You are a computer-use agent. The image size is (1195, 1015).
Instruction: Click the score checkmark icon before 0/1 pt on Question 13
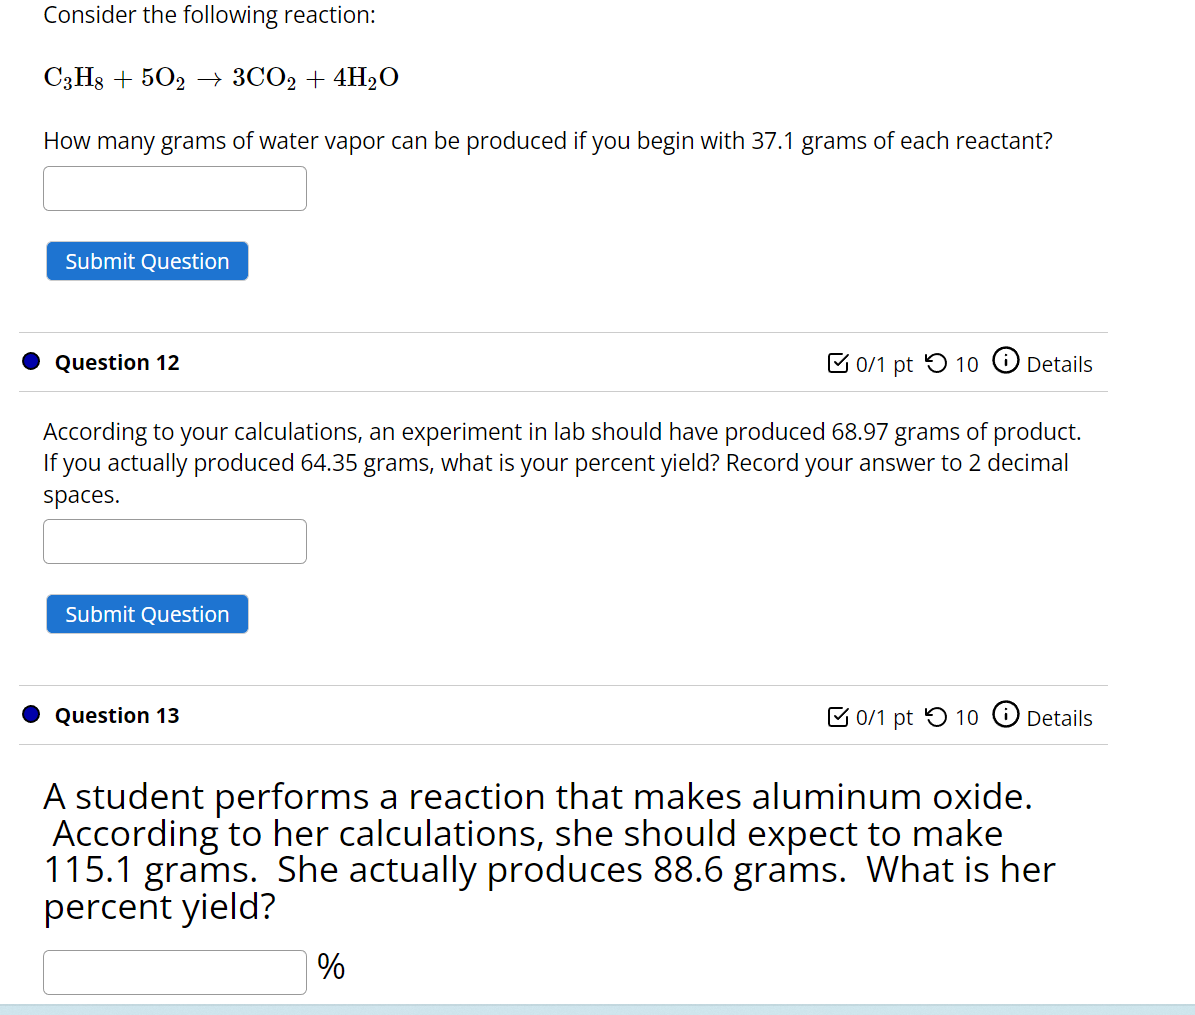coord(837,715)
